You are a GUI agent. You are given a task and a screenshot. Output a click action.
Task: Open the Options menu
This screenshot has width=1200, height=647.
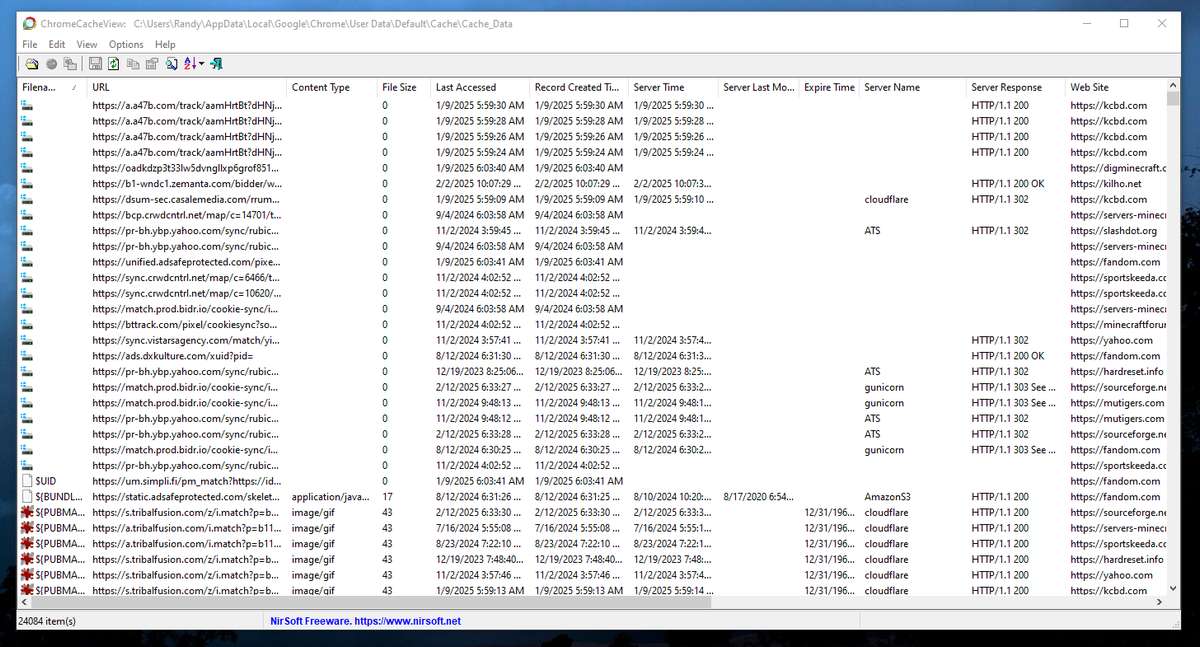tap(126, 45)
